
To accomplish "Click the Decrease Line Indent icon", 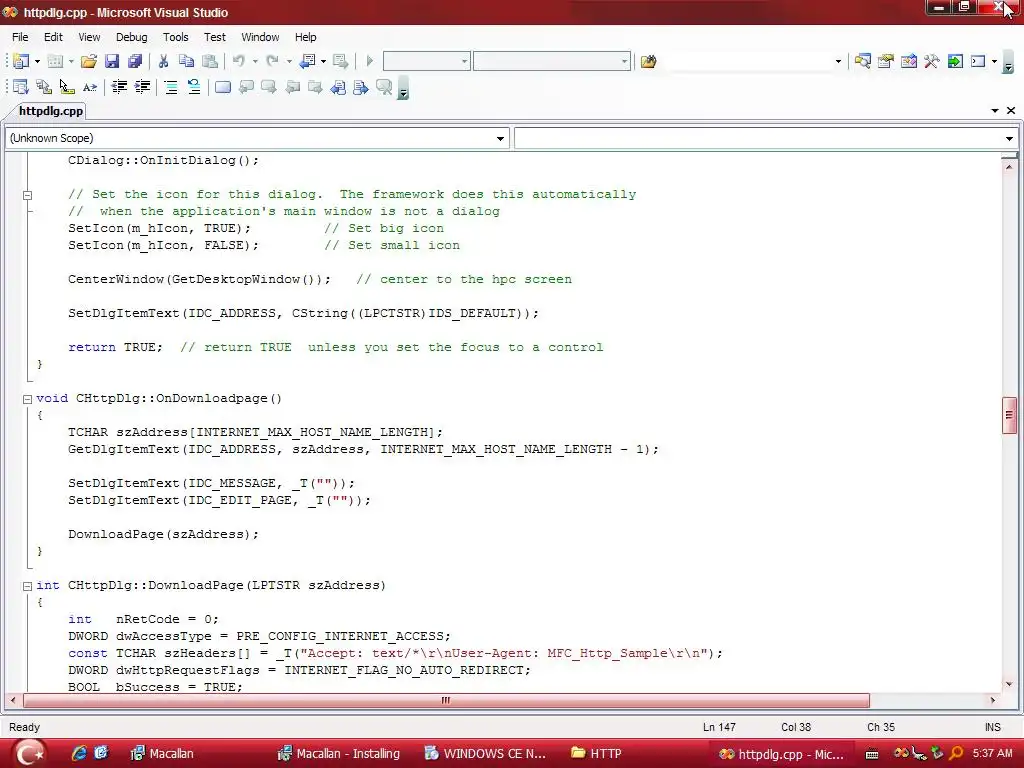I will pos(119,87).
